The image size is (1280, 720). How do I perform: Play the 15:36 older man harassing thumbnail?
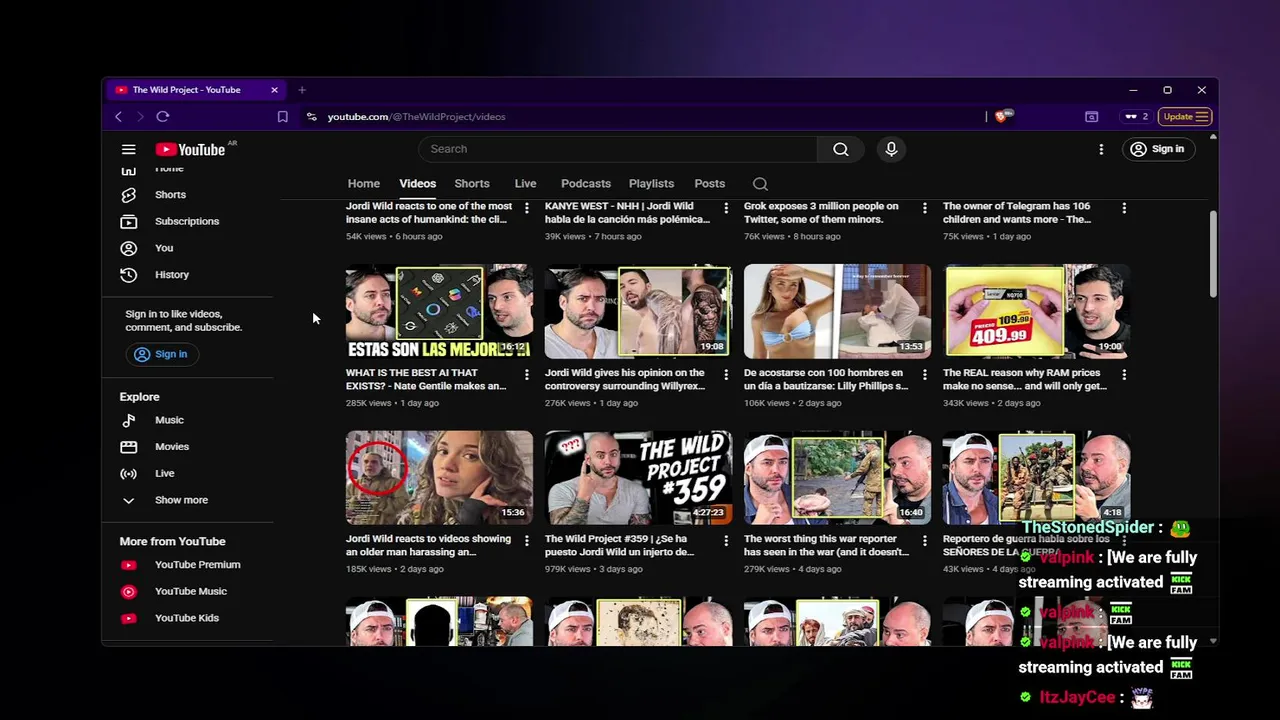tap(439, 477)
